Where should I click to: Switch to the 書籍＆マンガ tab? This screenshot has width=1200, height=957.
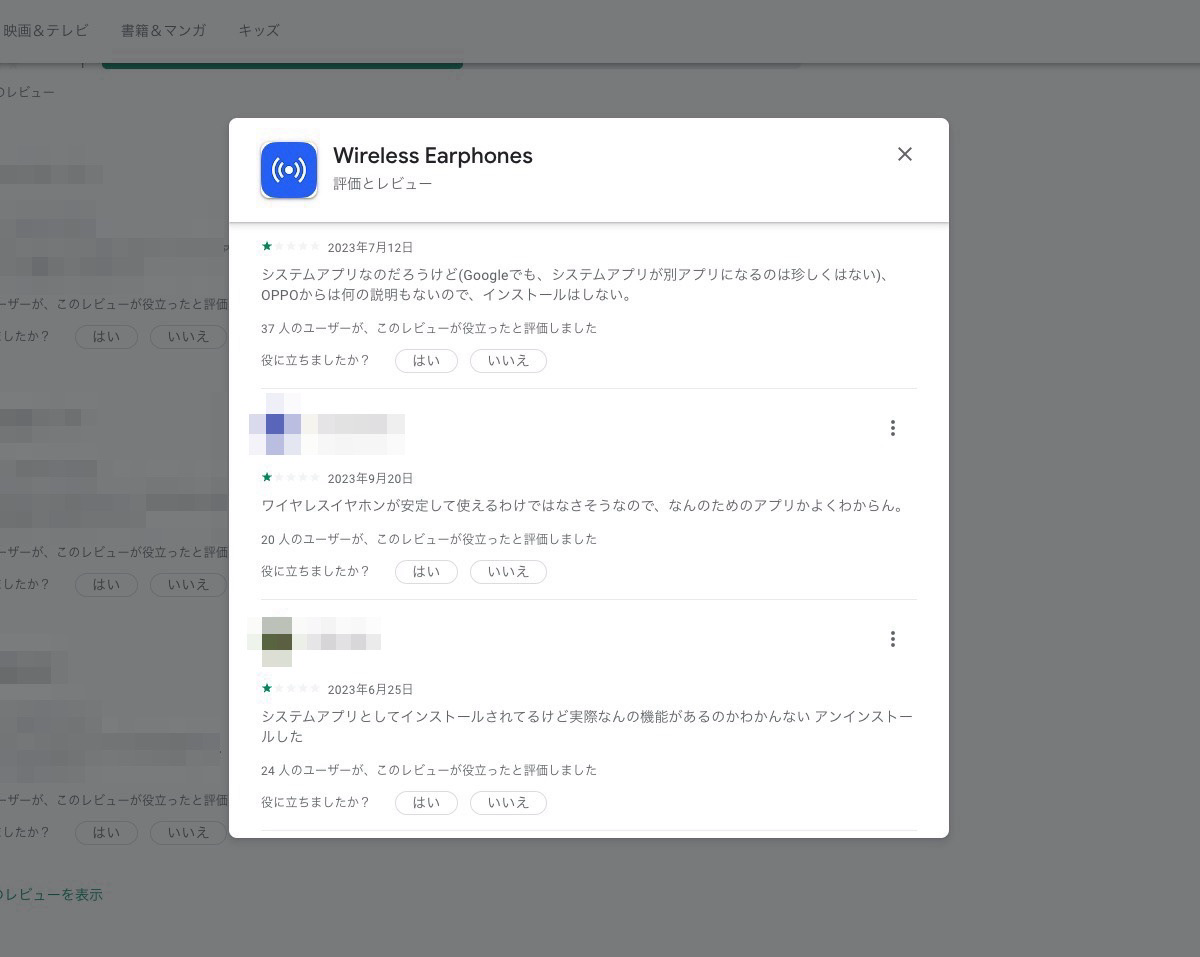point(162,30)
